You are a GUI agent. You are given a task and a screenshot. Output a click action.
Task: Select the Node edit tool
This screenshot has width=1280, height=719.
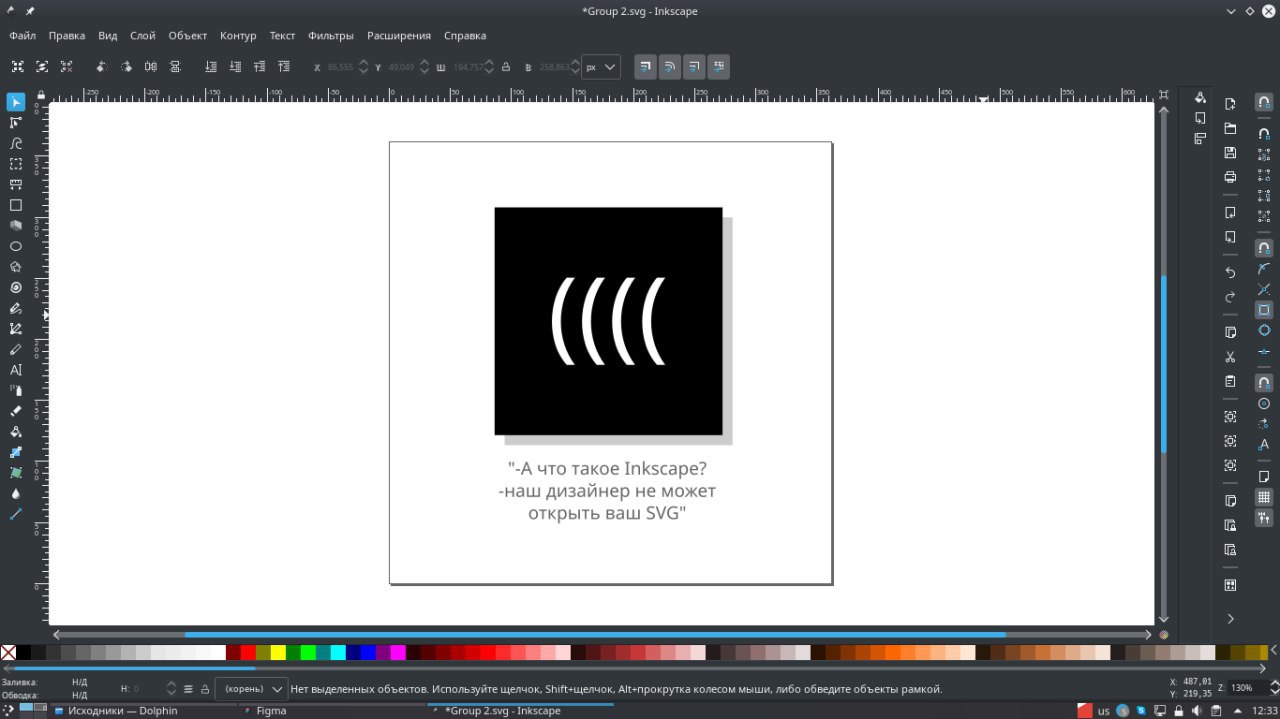(x=16, y=123)
